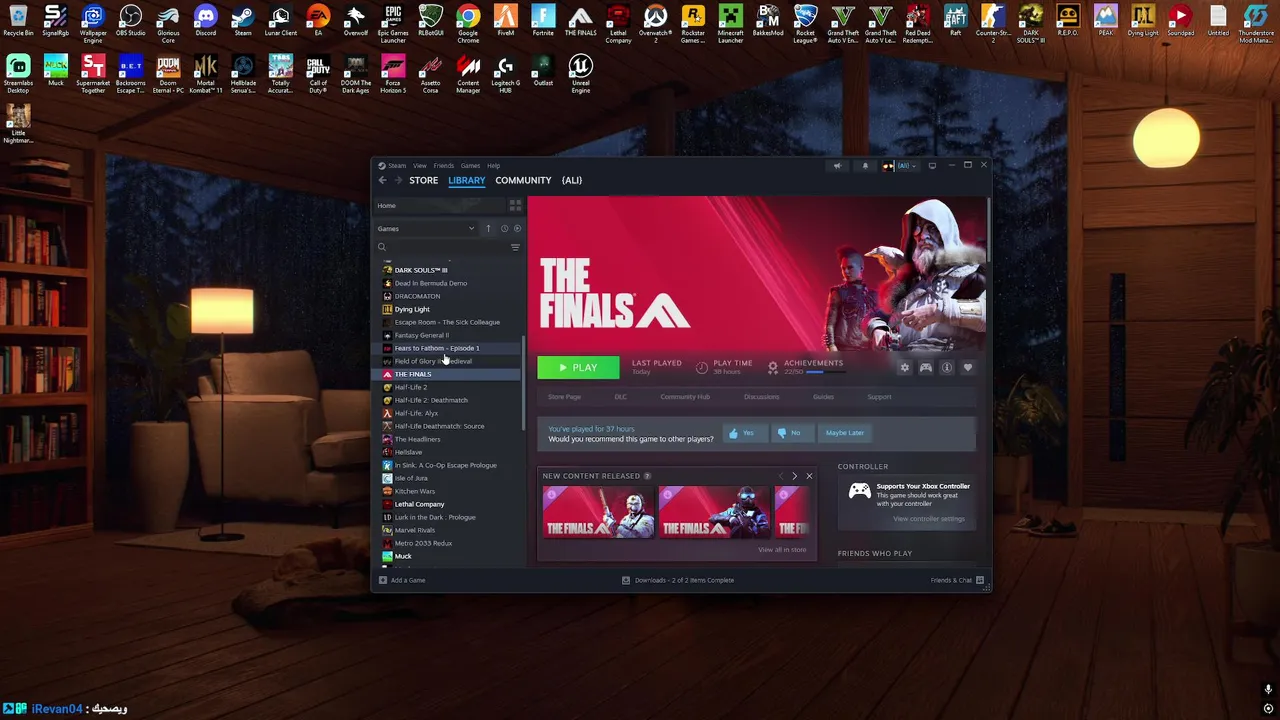
Task: Switch to library grid collections view icon
Action: click(x=515, y=206)
